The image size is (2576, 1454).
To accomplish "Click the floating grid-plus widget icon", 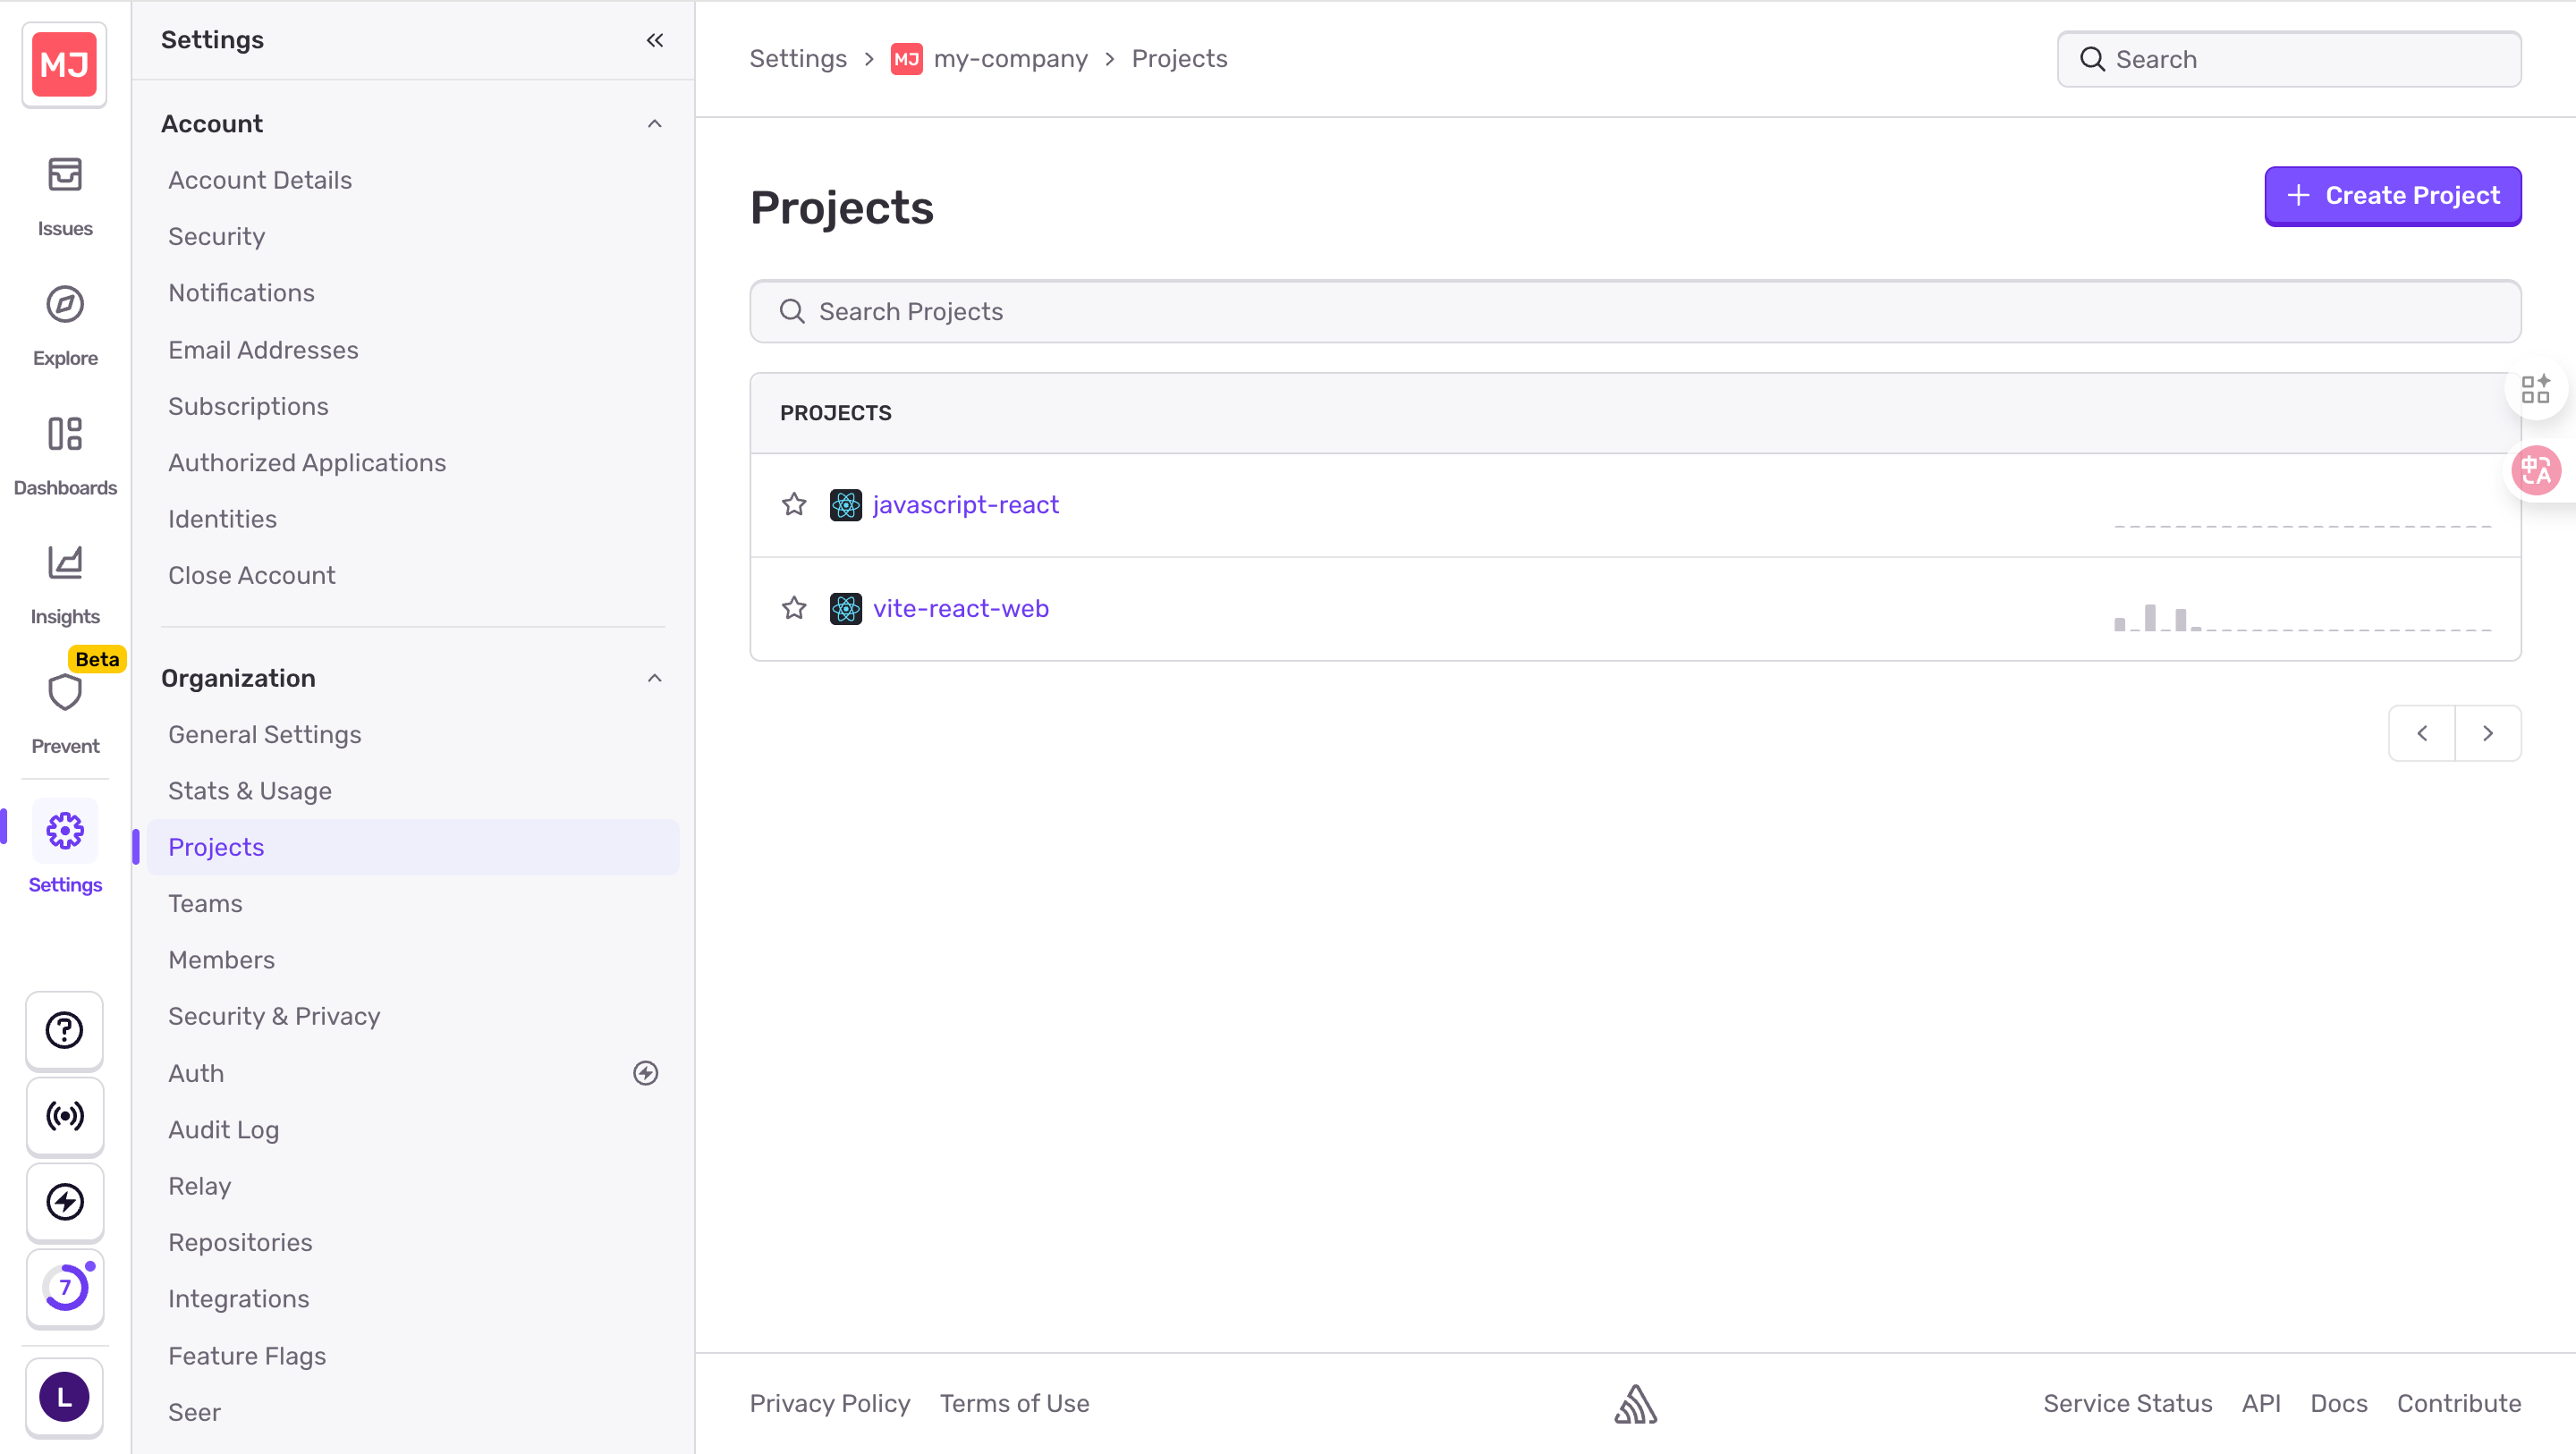I will pyautogui.click(x=2536, y=389).
